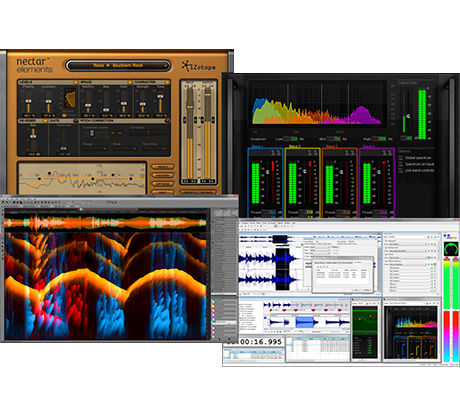The height and width of the screenshot is (416, 460).
Task: Click the Size slider handle in Space
Action: pos(106,109)
